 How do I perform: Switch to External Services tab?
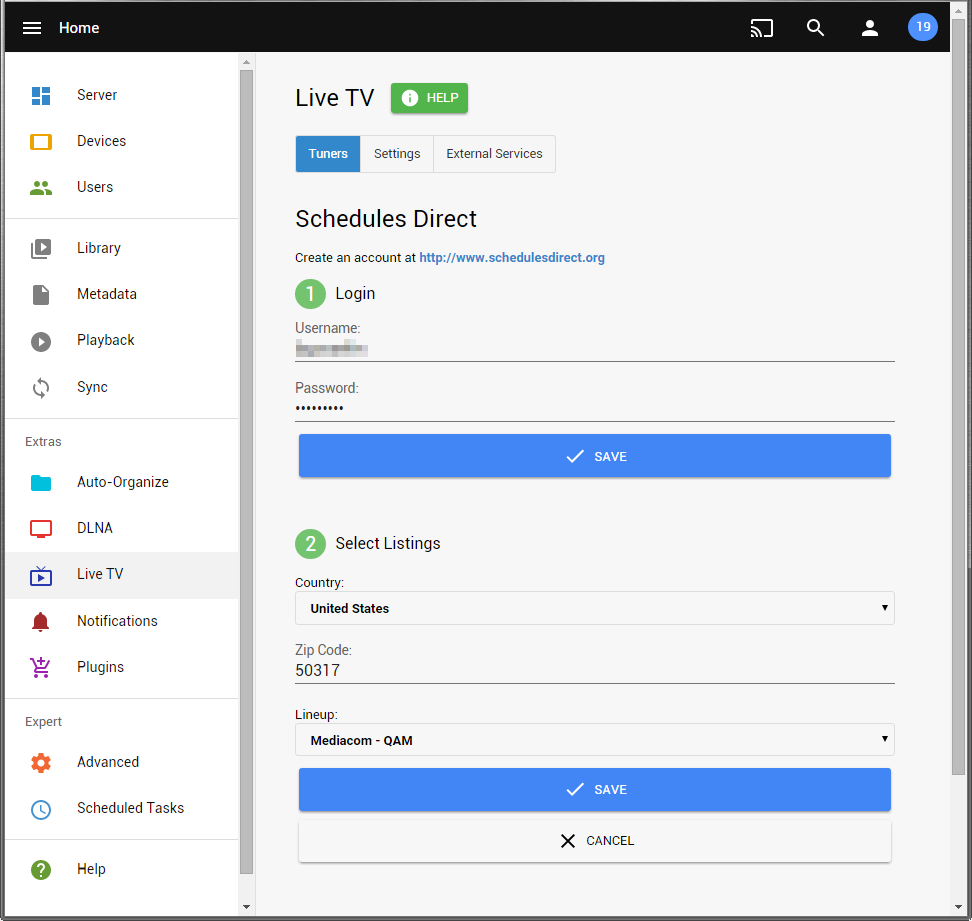pos(494,154)
